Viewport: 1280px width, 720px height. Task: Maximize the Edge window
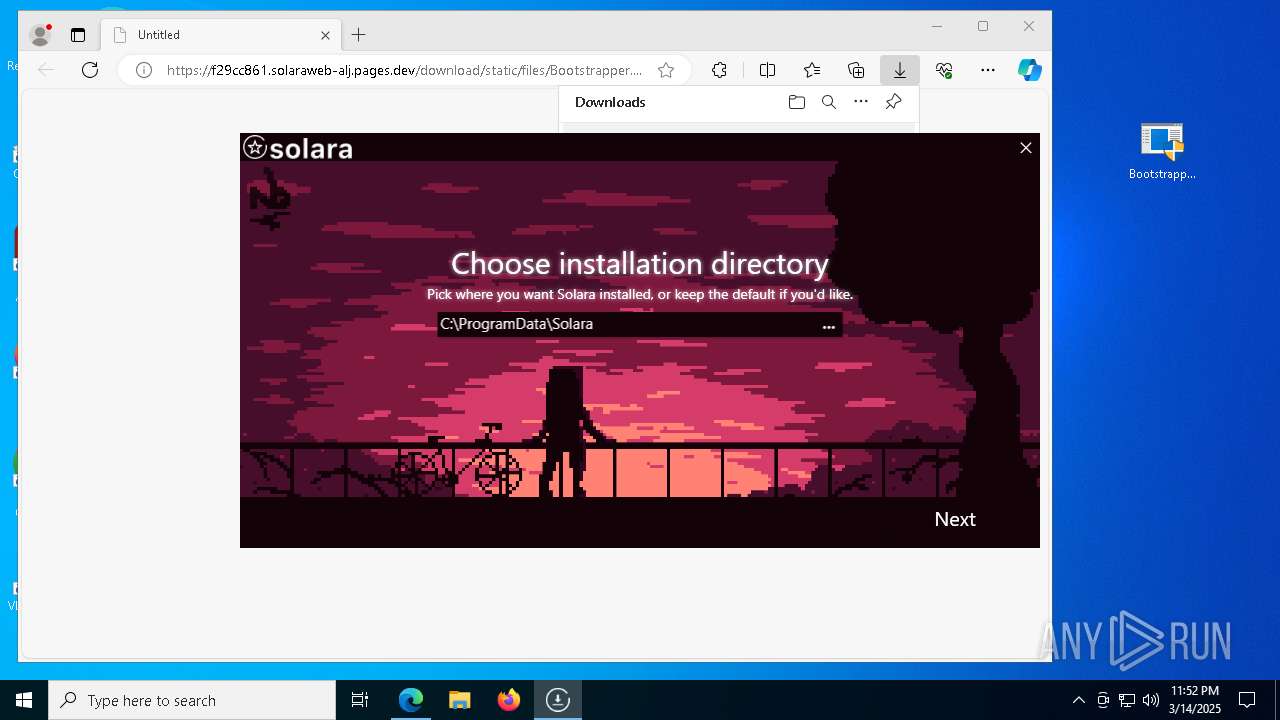pyautogui.click(x=983, y=27)
